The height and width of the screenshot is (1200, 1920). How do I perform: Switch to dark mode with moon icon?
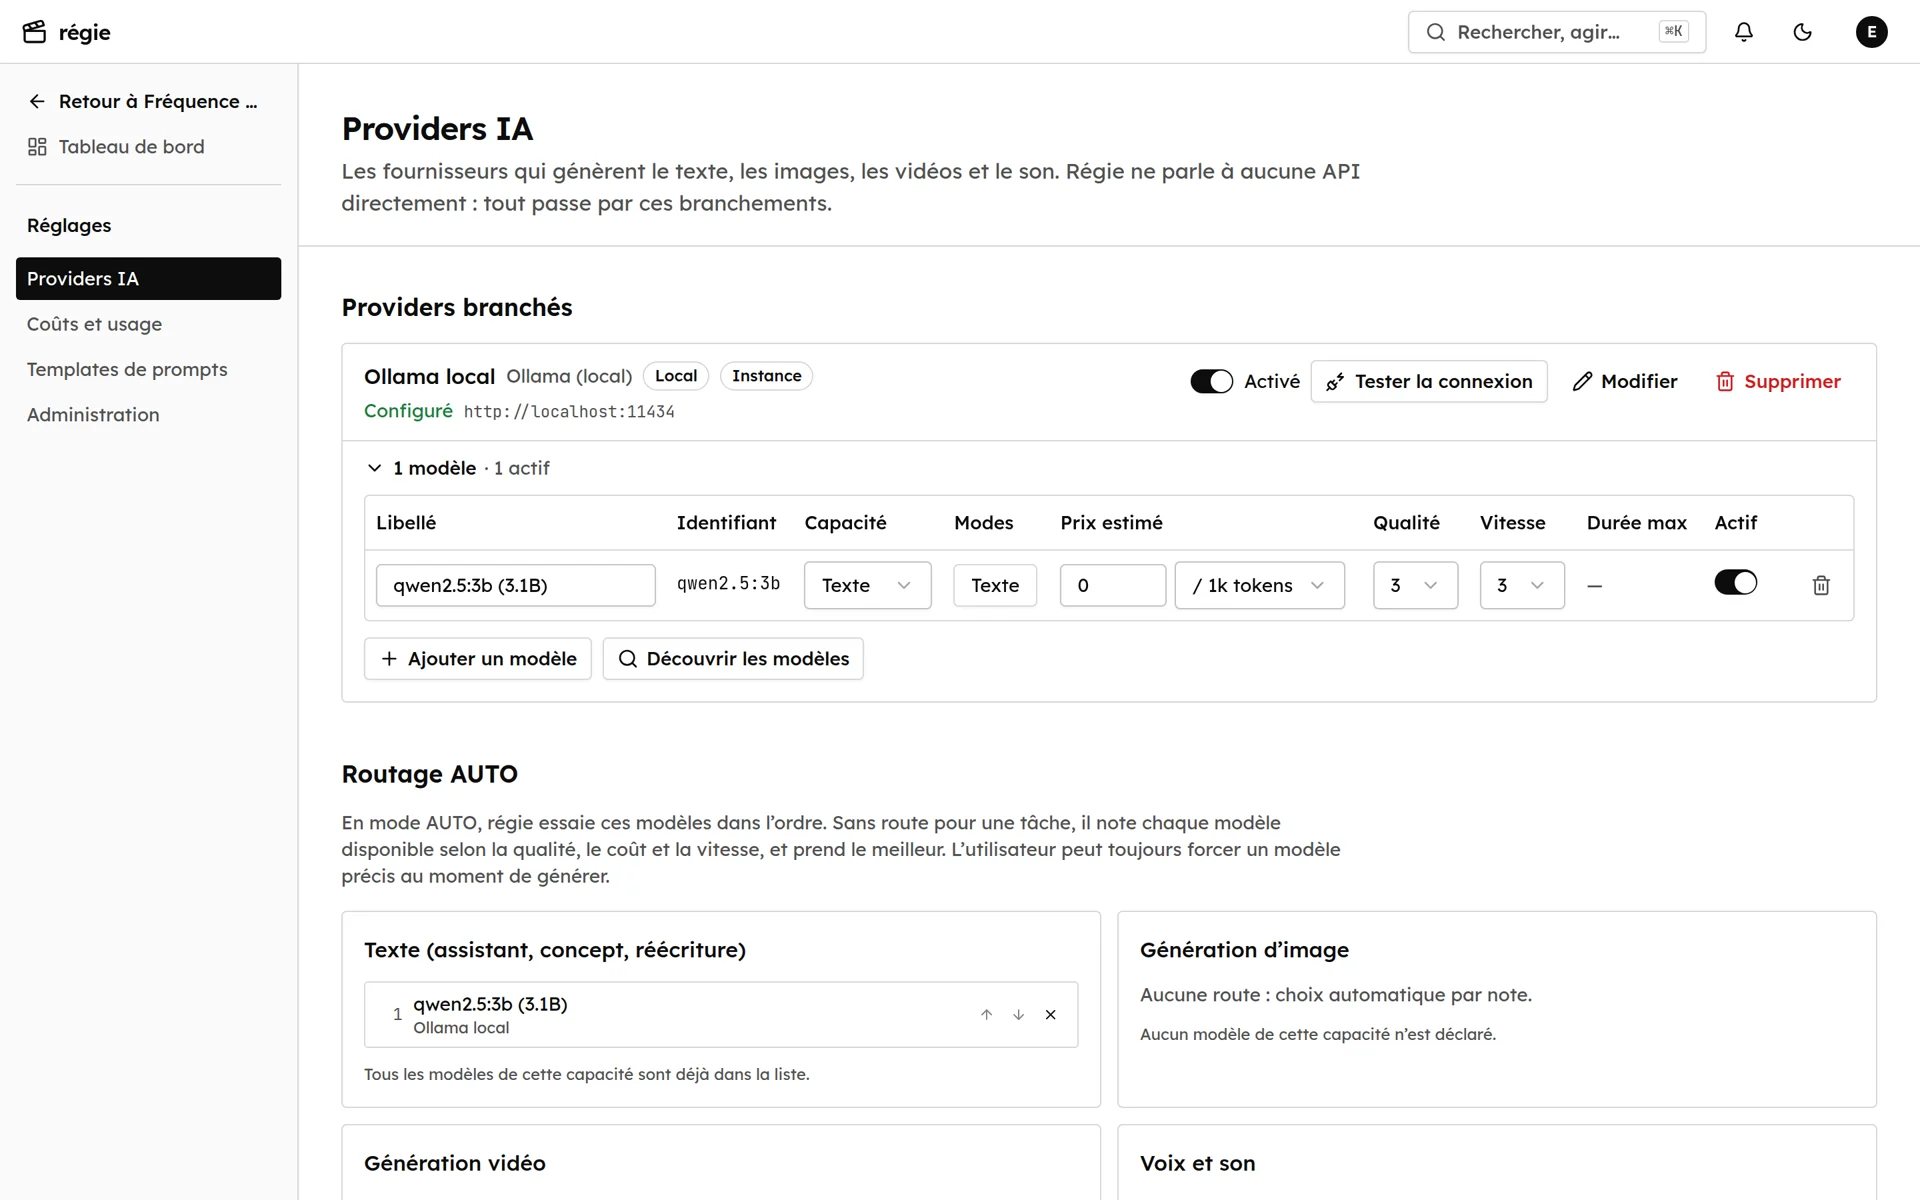[x=1802, y=32]
